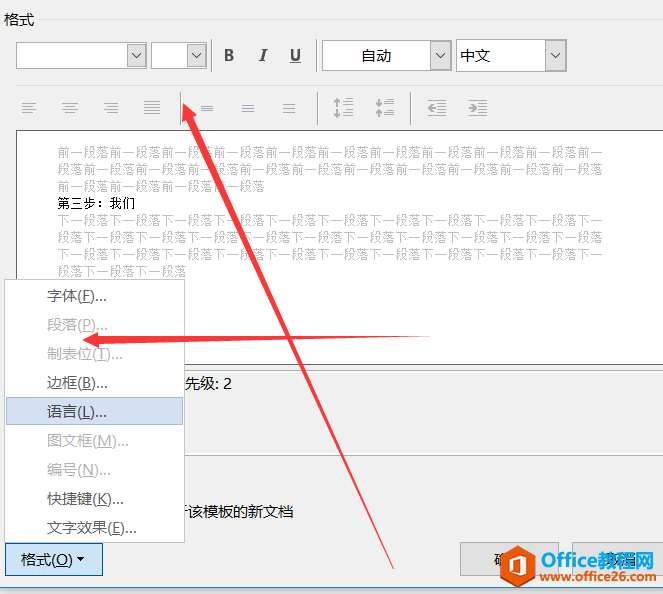
Task: Increase paragraph spacing
Action: [343, 108]
